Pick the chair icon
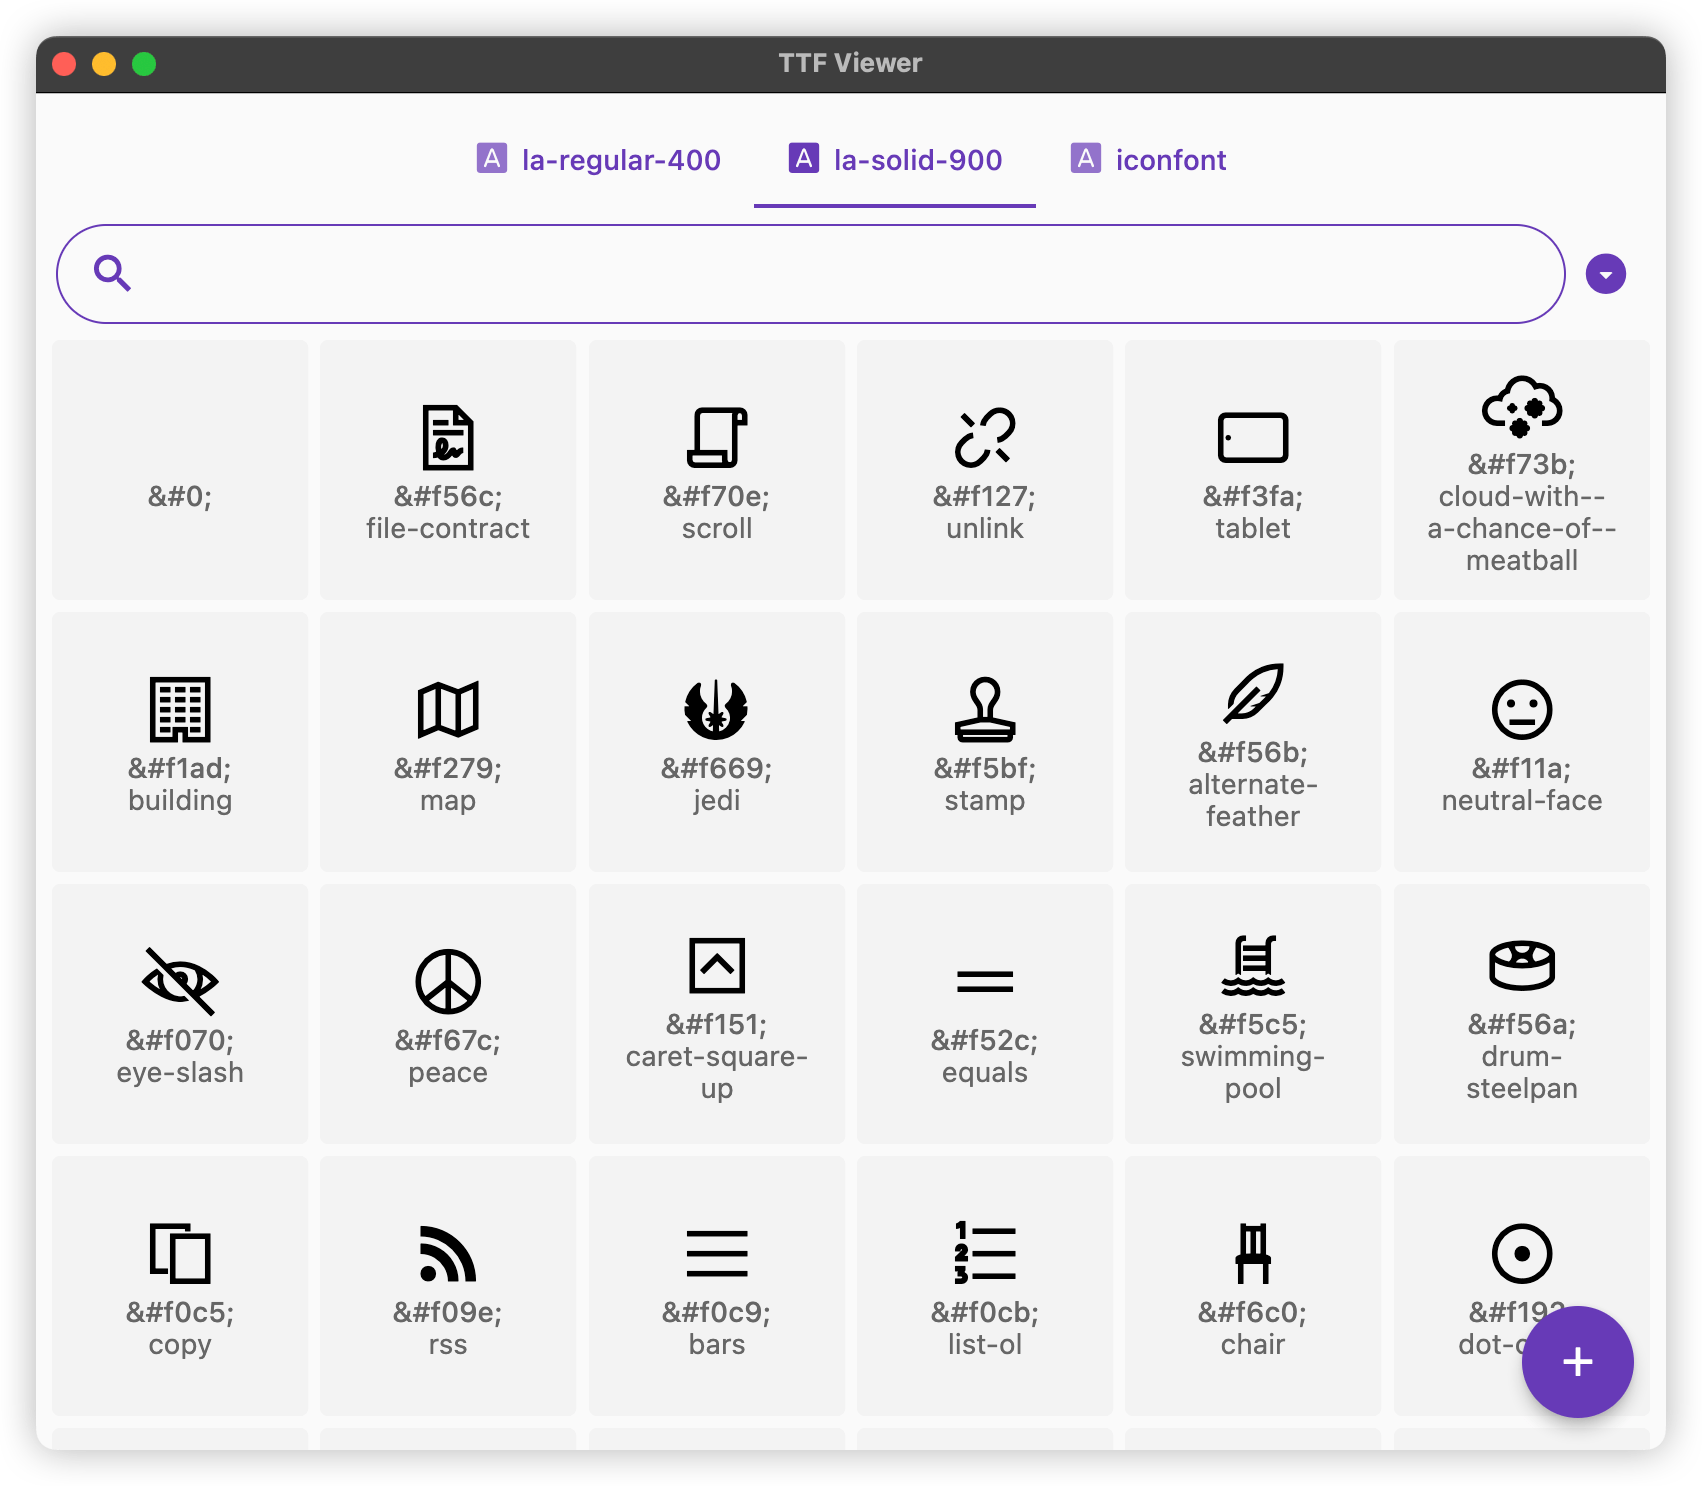The height and width of the screenshot is (1486, 1702). point(1253,1253)
